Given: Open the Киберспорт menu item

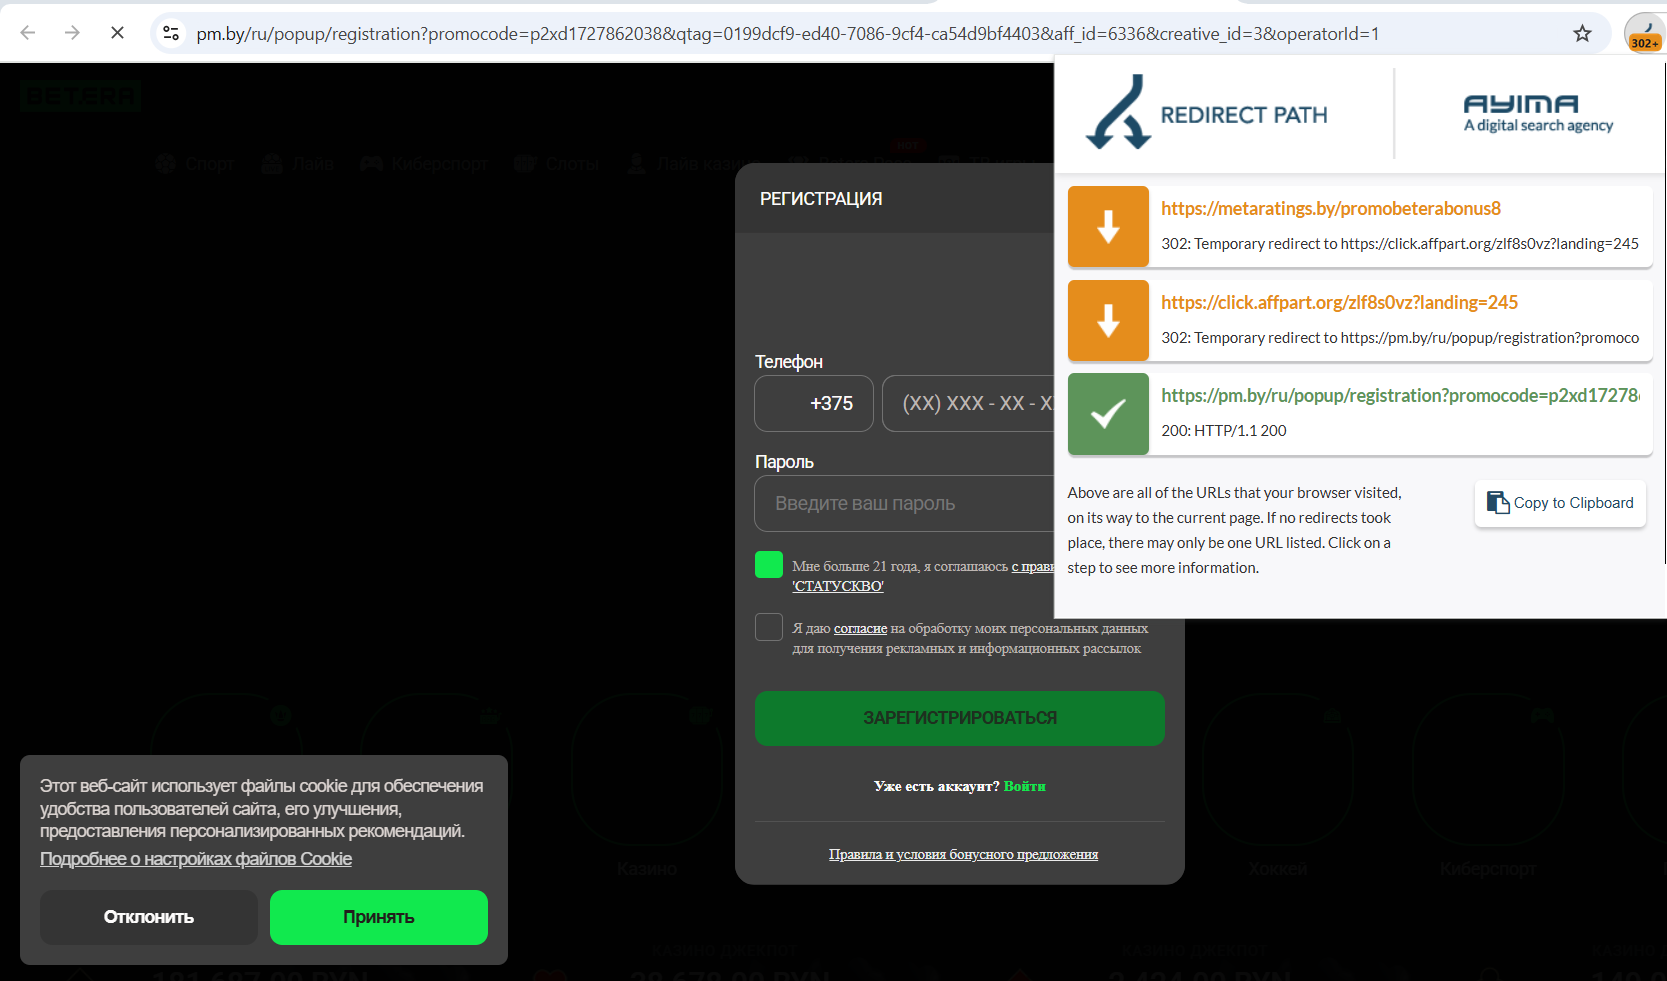Looking at the screenshot, I should click(x=424, y=164).
